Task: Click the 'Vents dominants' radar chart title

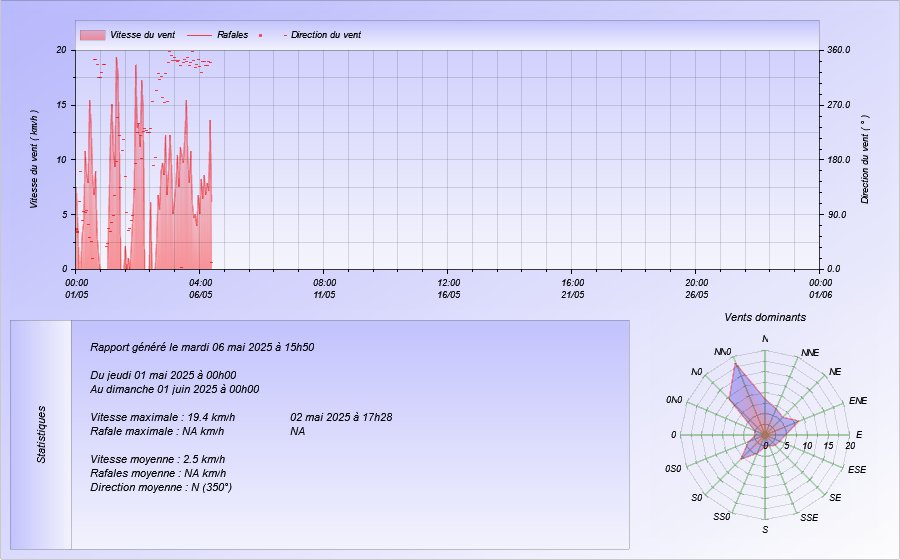Action: [x=765, y=317]
